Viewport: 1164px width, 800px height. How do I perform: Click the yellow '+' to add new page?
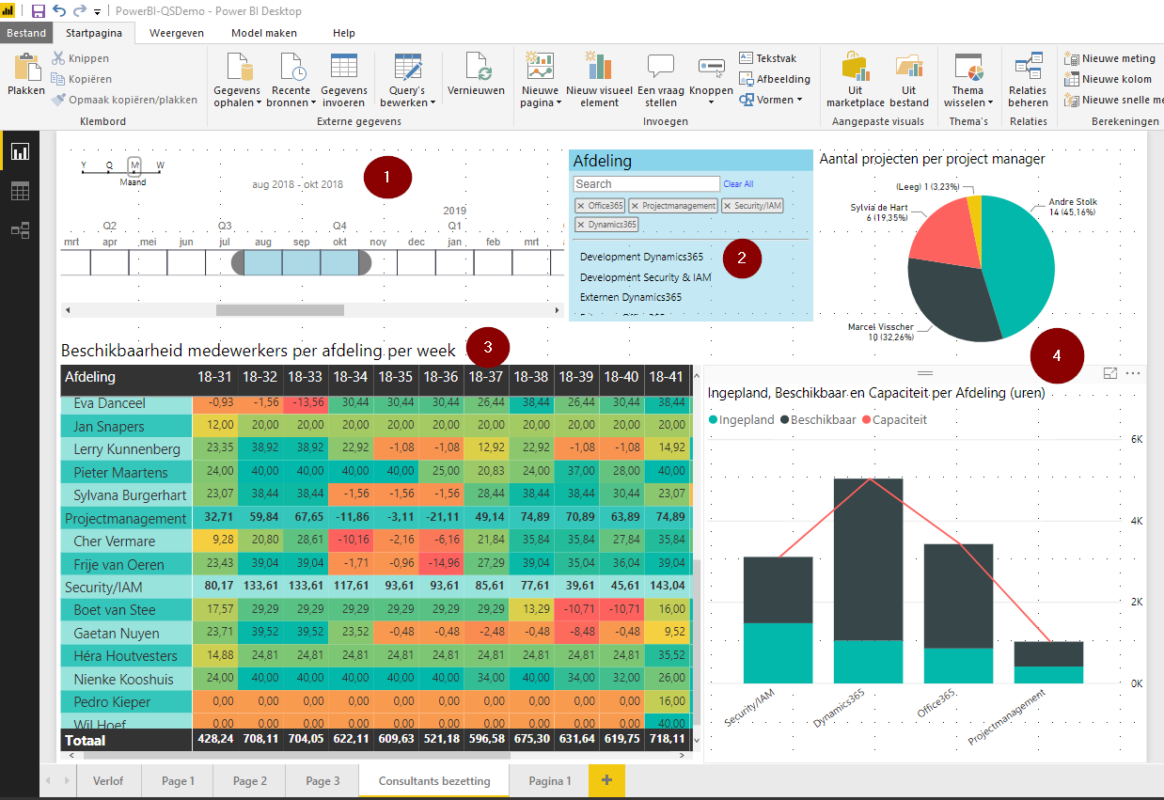tap(607, 781)
